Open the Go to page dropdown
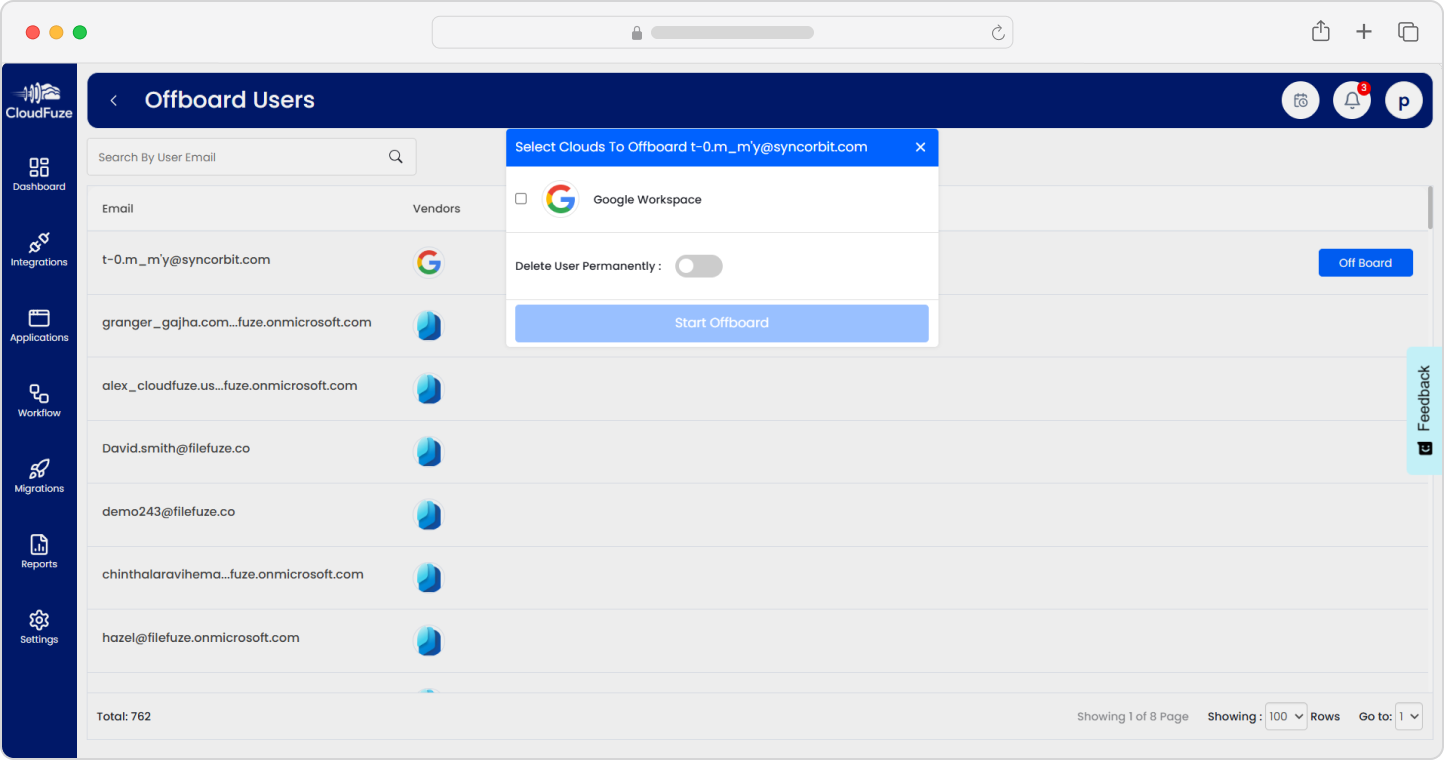The width and height of the screenshot is (1444, 760). click(1408, 716)
